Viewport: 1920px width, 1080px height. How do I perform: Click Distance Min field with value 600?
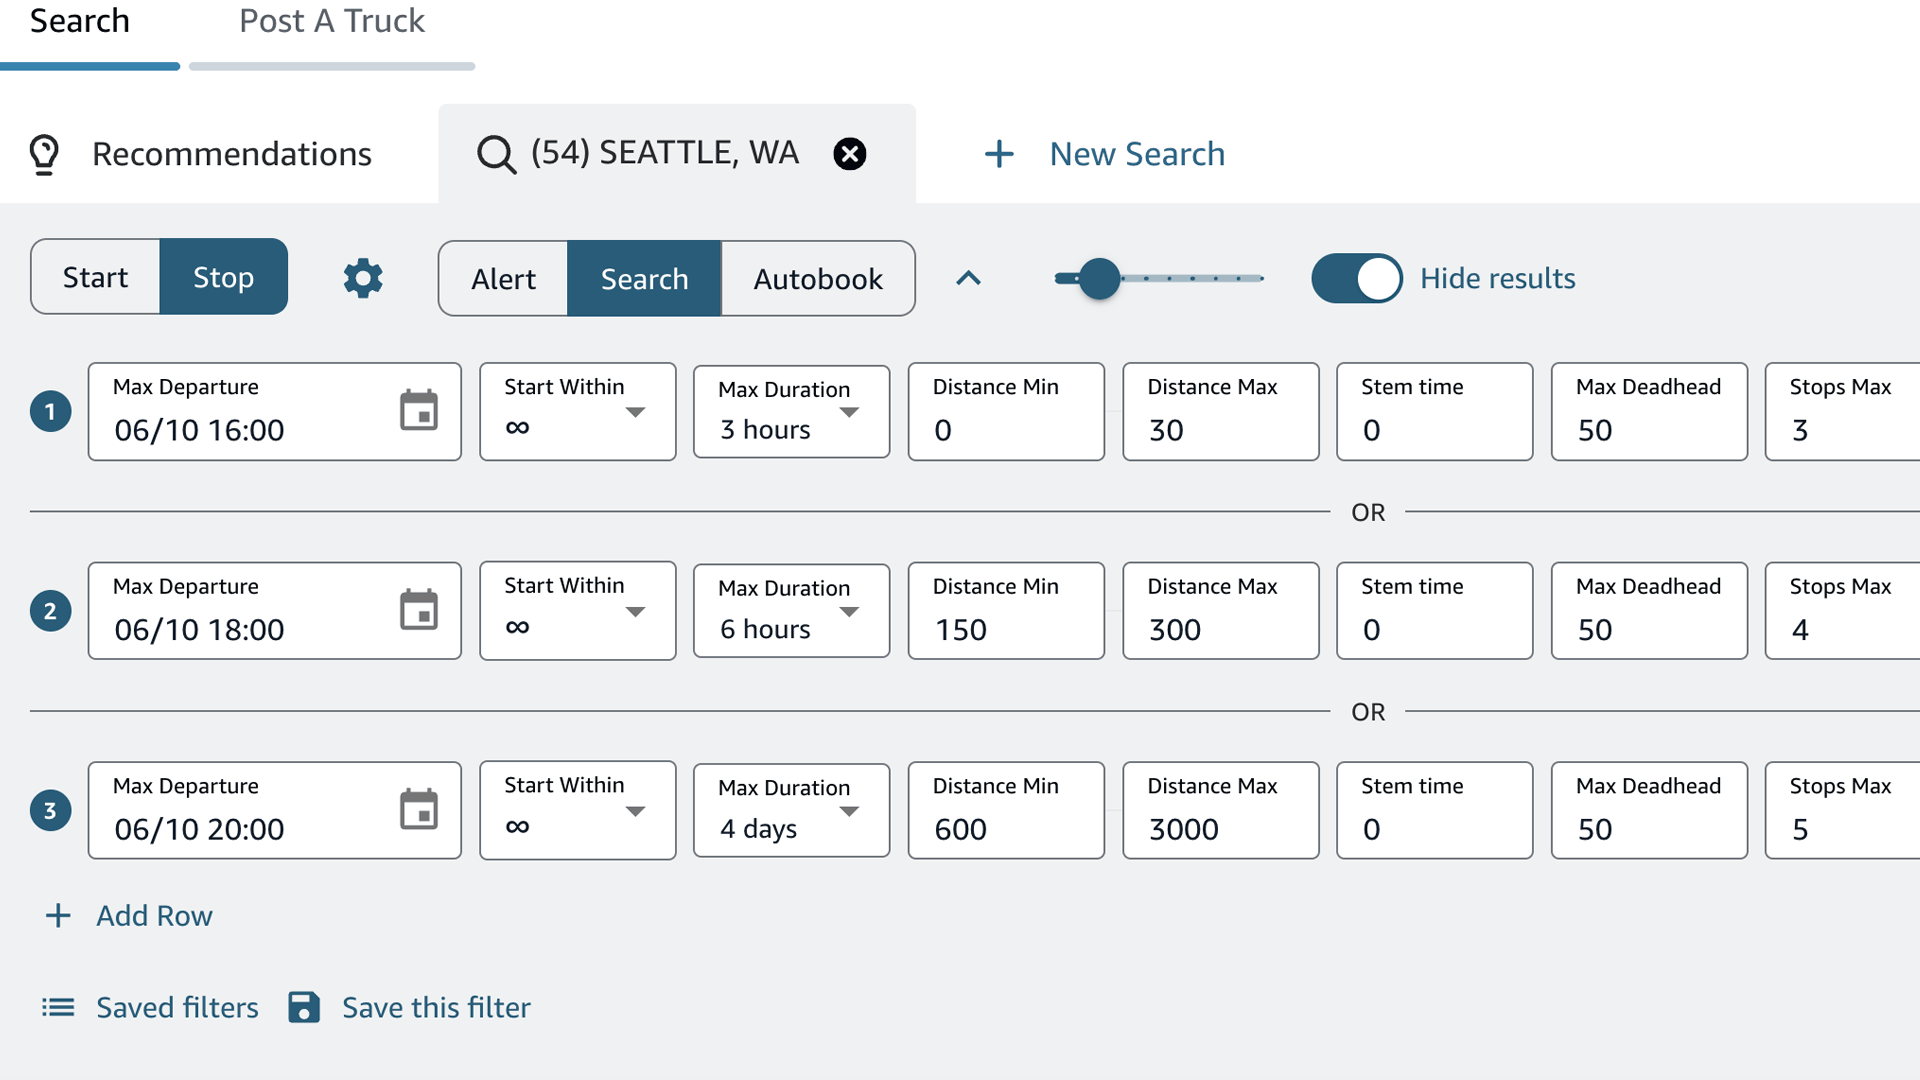(x=1006, y=810)
